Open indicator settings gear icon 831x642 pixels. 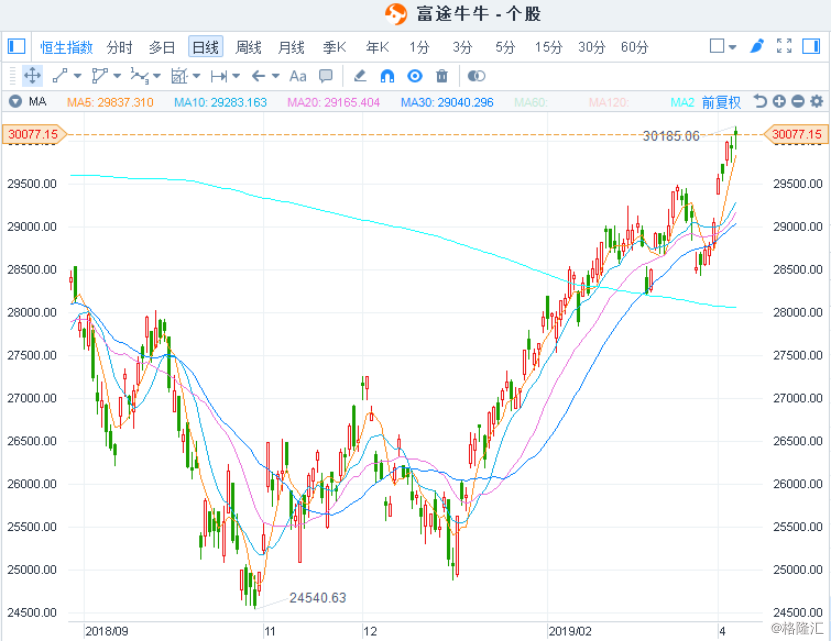pyautogui.click(x=817, y=101)
